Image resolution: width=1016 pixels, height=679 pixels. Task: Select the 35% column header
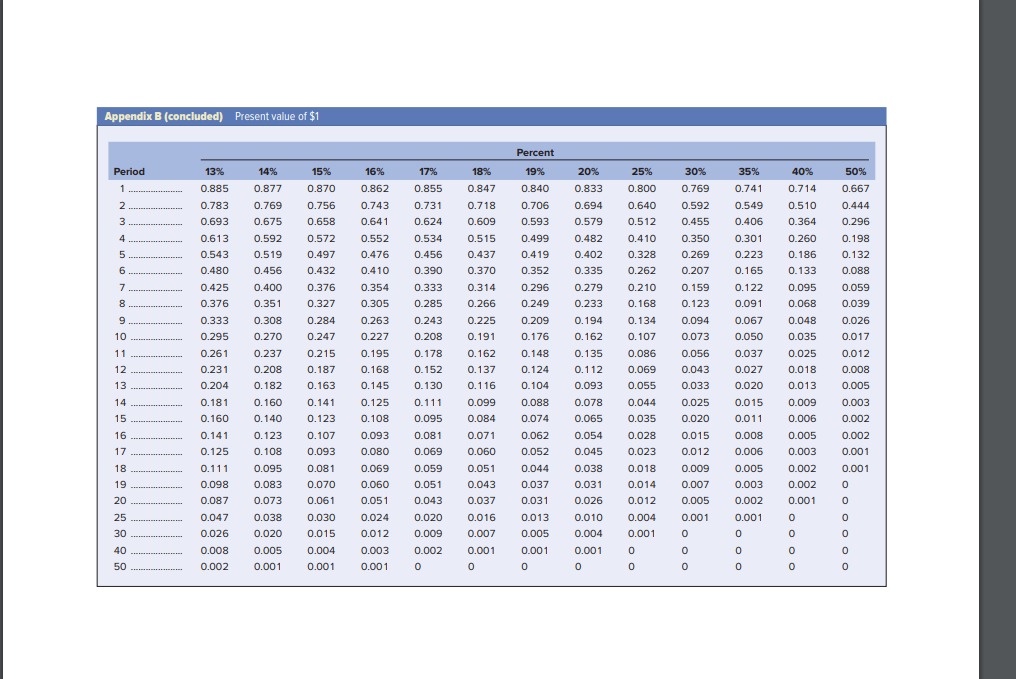click(x=749, y=172)
